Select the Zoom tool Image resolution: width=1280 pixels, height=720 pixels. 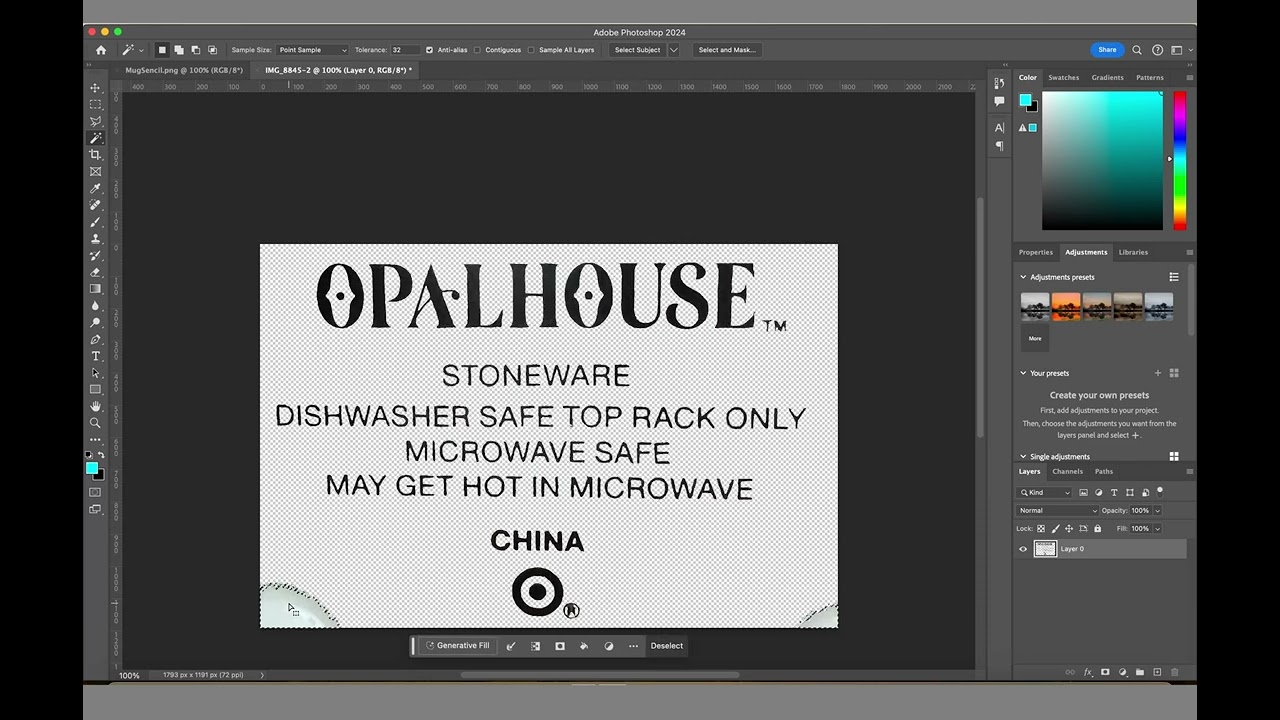point(96,423)
